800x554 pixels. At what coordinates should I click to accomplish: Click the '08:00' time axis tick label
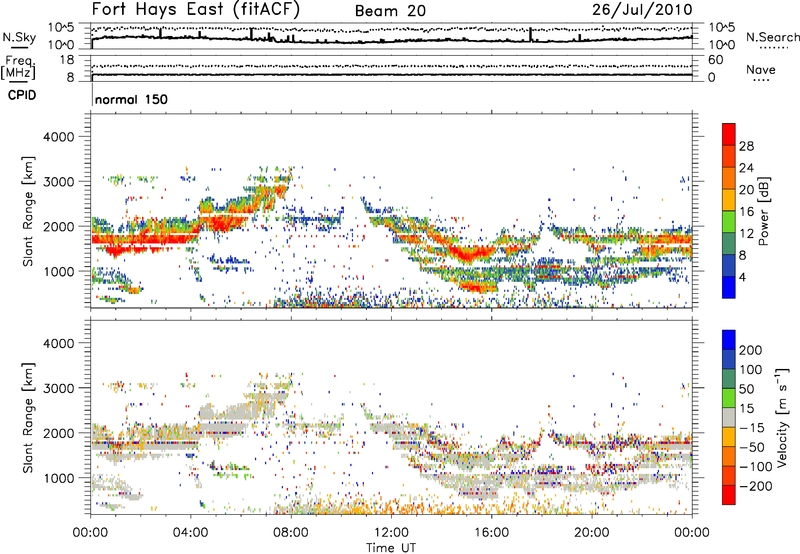291,533
